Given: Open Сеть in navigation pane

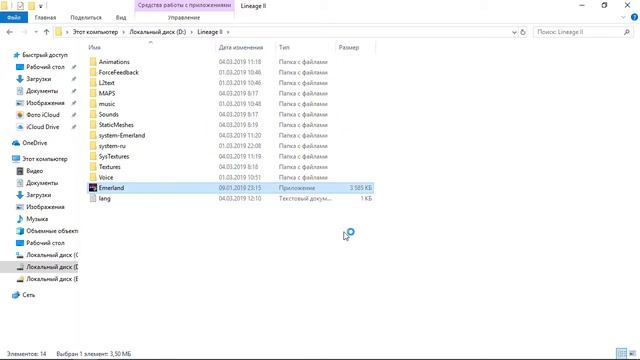Looking at the screenshot, I should [x=29, y=295].
